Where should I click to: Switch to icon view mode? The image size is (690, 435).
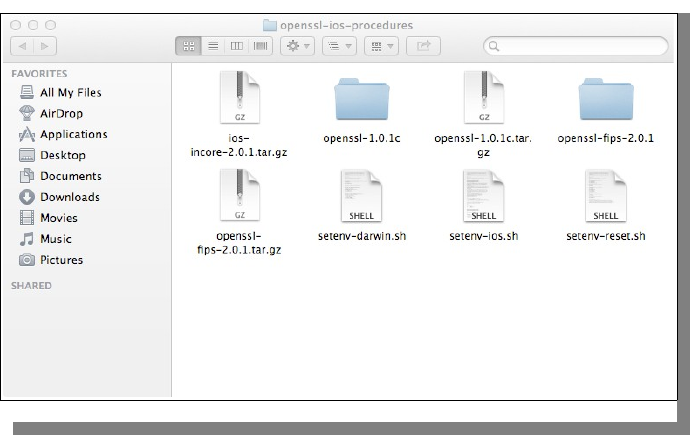(189, 46)
